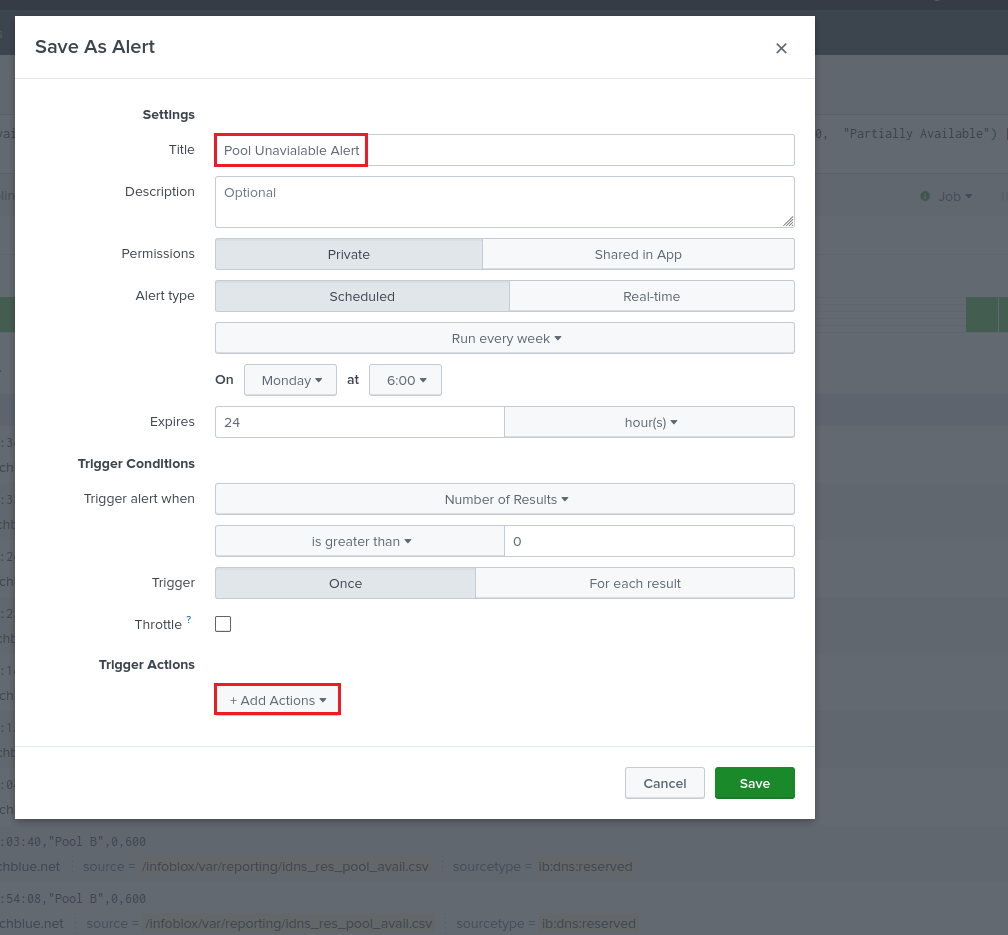Focus the Description text area

(504, 202)
